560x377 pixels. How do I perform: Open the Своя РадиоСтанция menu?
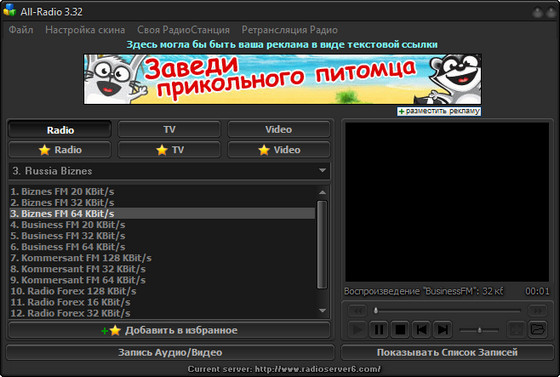[x=183, y=30]
